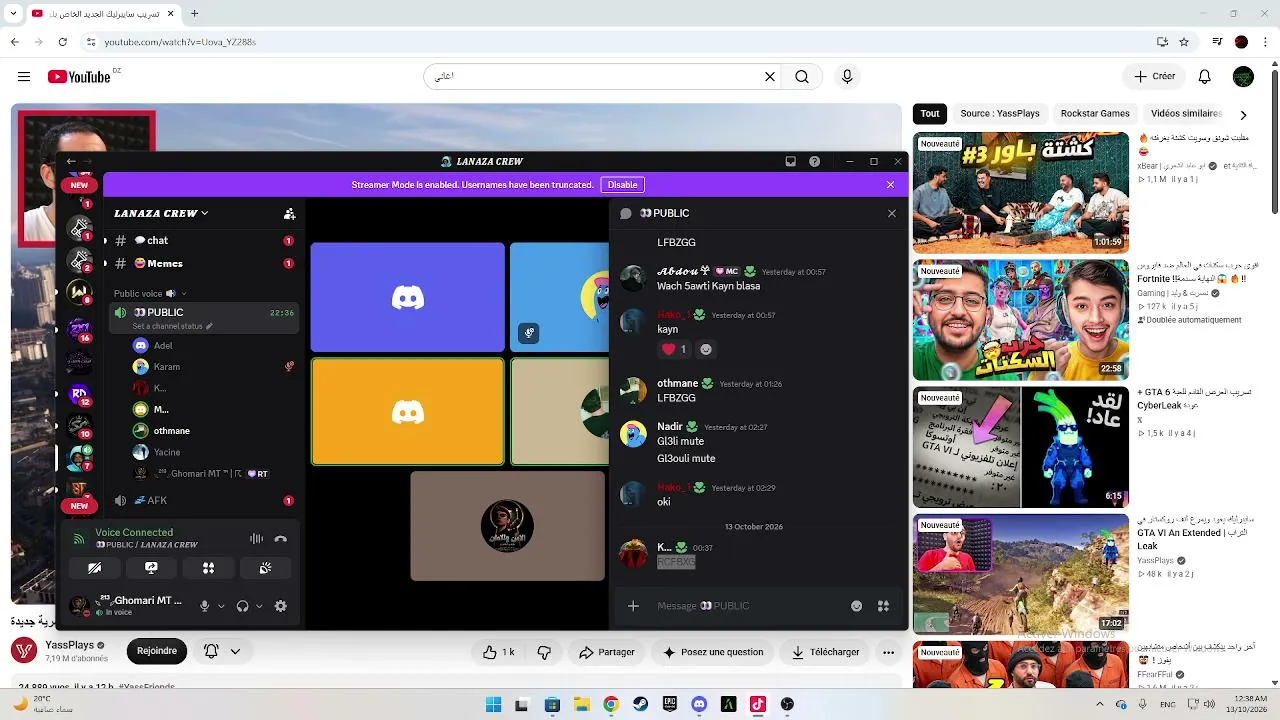The width and height of the screenshot is (1280, 720).
Task: Open notification preference dropdown beside Rejoindre
Action: pos(222,651)
